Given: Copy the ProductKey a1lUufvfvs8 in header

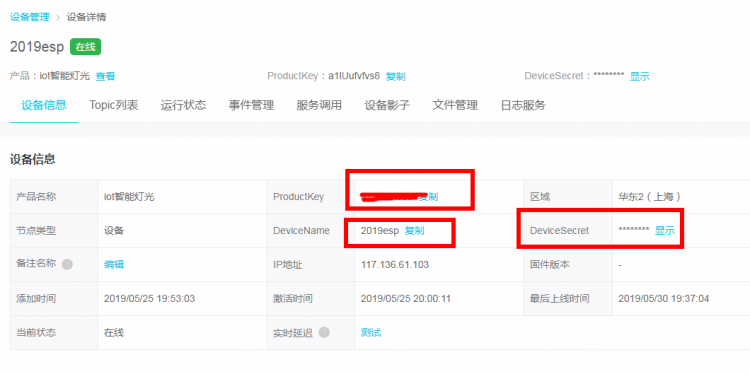Looking at the screenshot, I should coord(396,76).
